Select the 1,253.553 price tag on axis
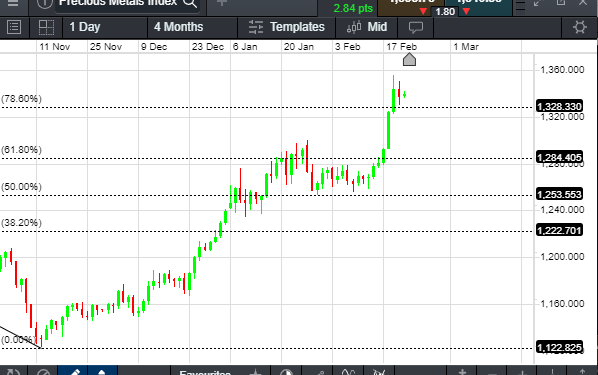The height and width of the screenshot is (375, 598). (x=559, y=194)
